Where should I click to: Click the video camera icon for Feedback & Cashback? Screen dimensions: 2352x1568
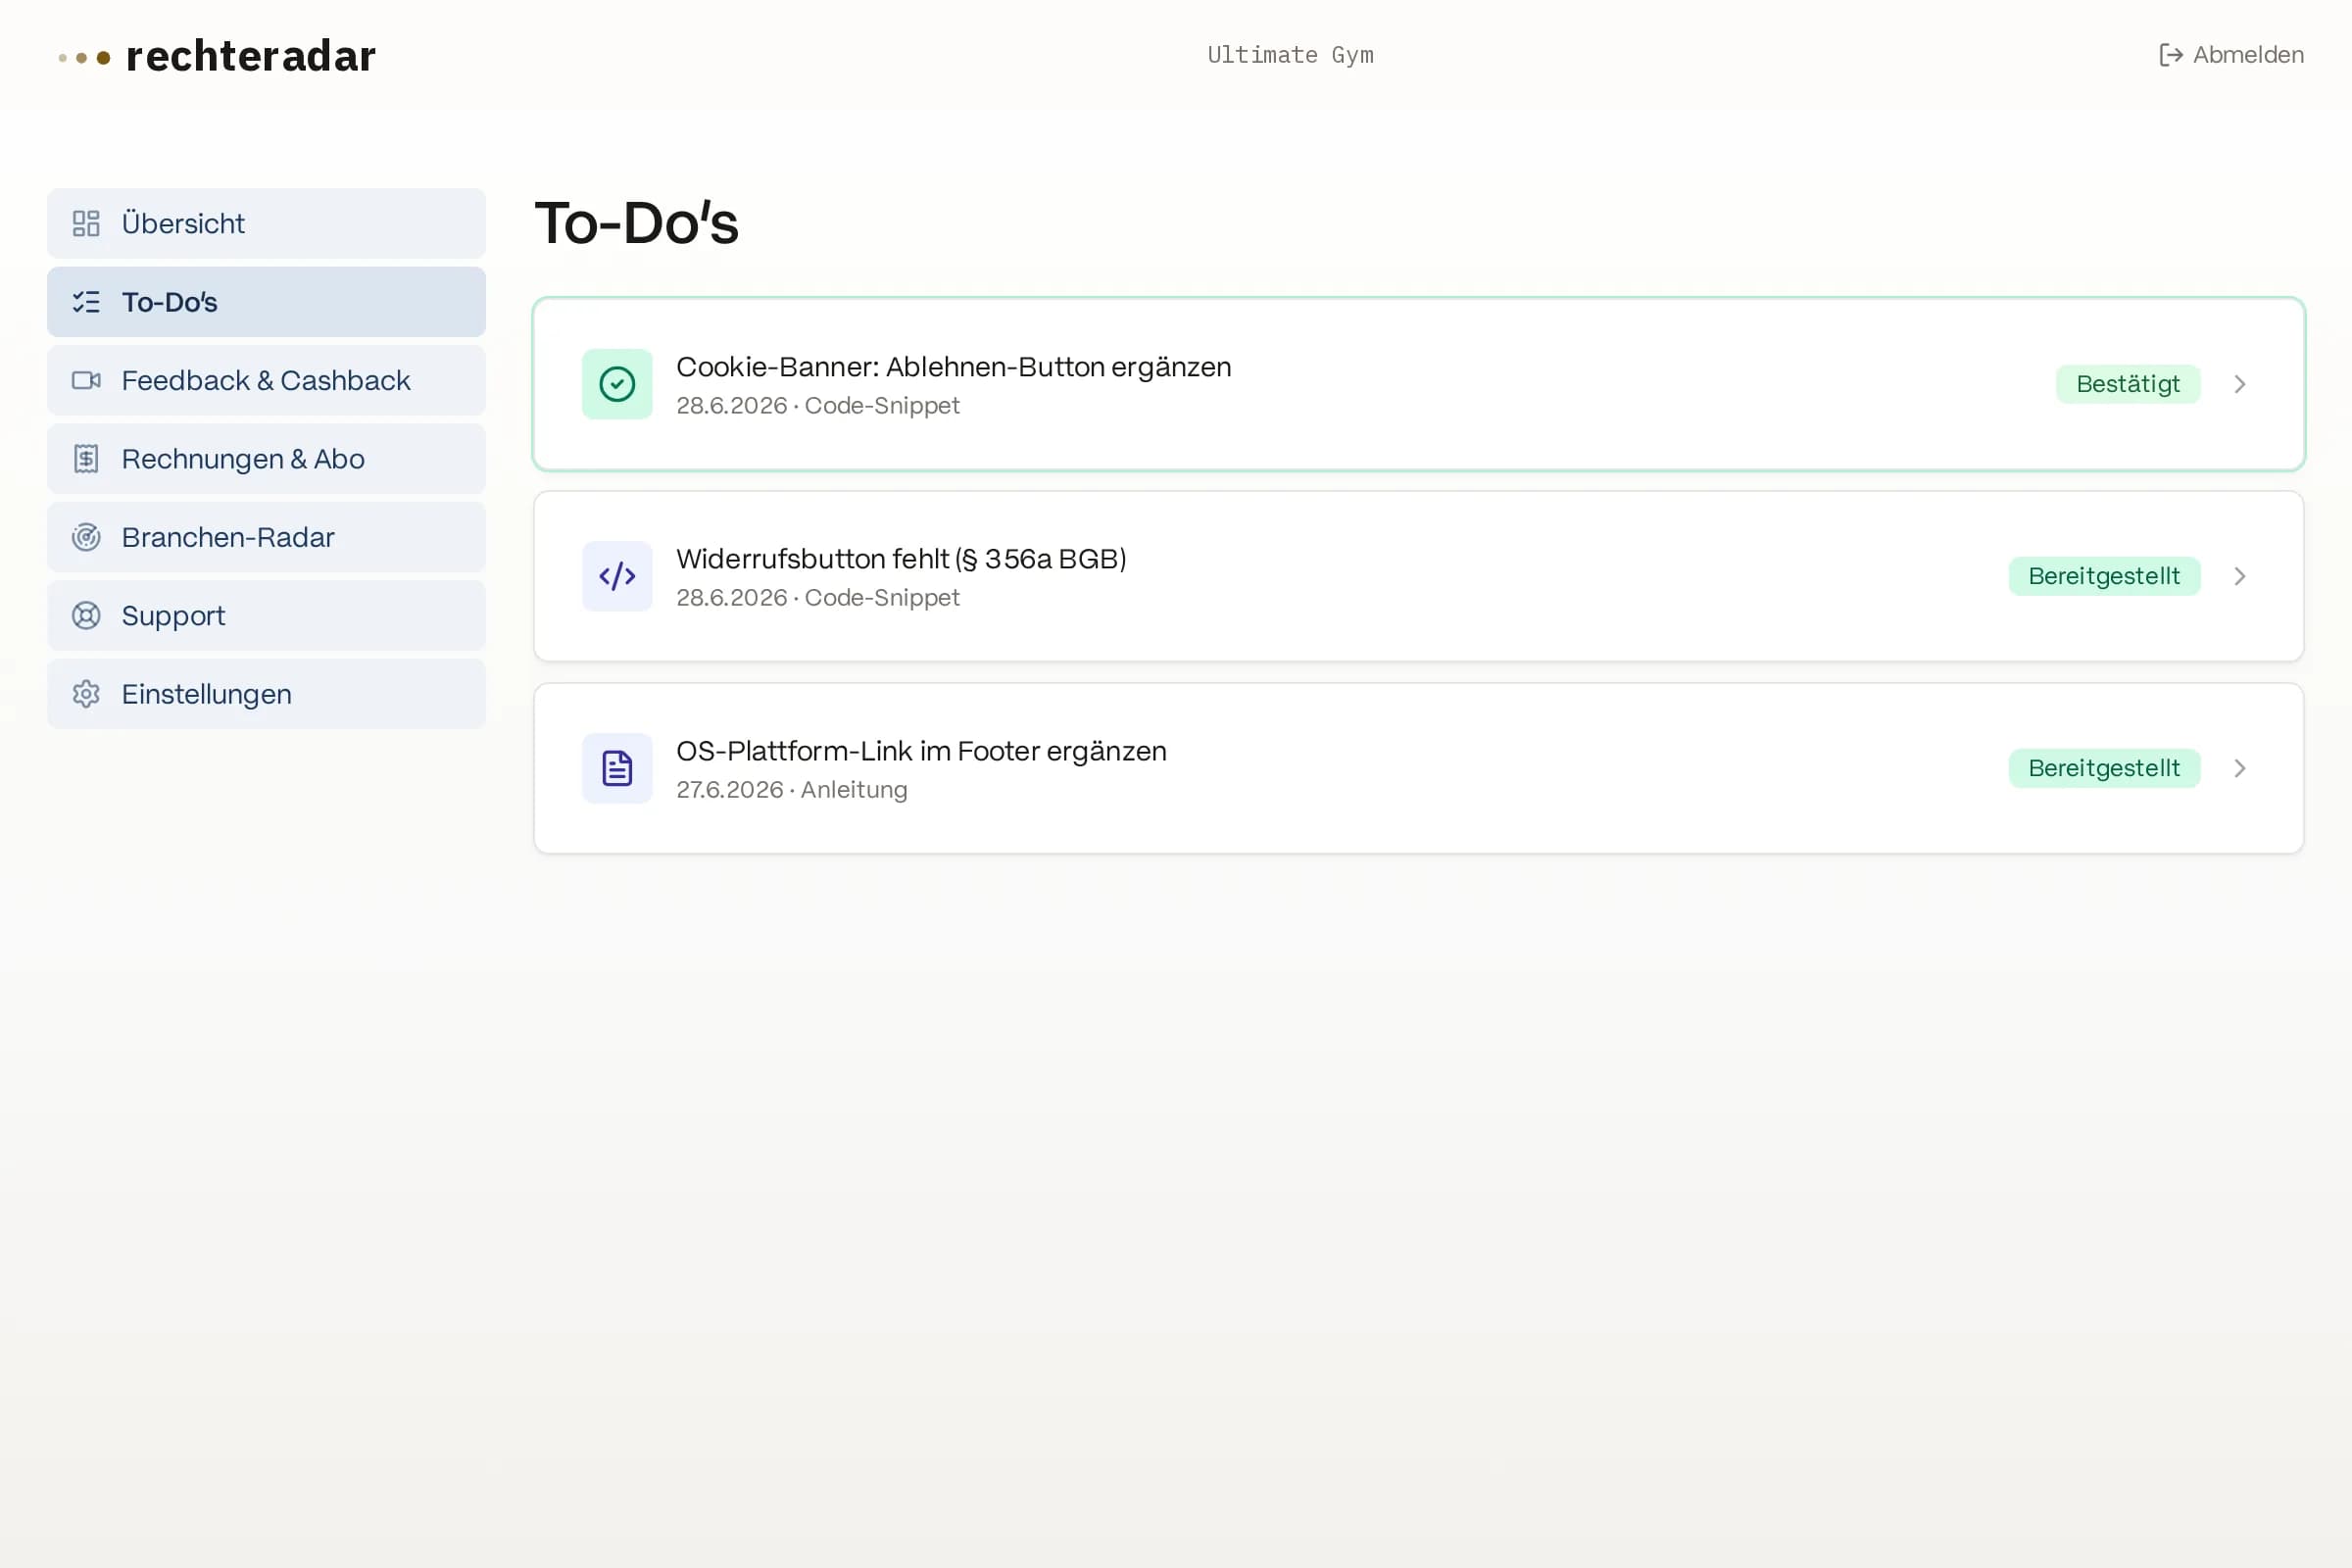pyautogui.click(x=86, y=380)
